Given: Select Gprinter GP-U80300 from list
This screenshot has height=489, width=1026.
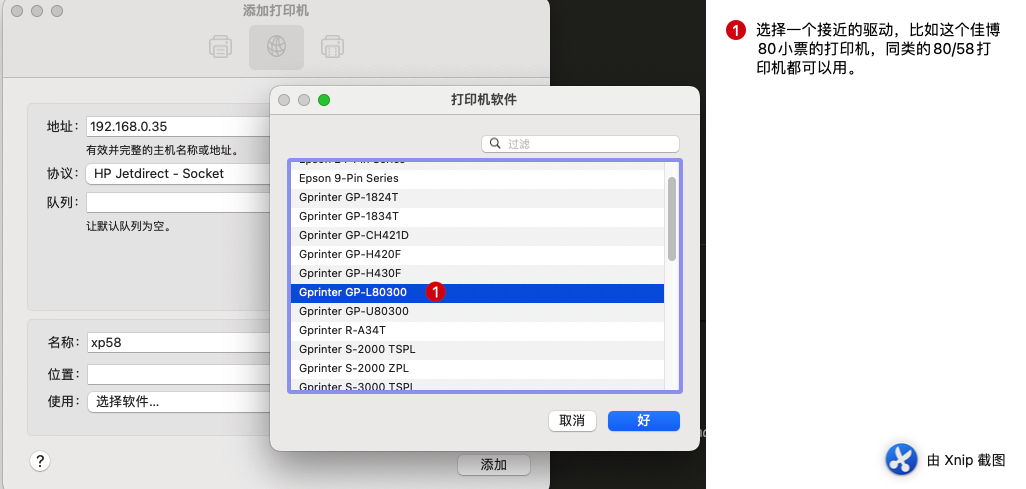Looking at the screenshot, I should (x=354, y=311).
